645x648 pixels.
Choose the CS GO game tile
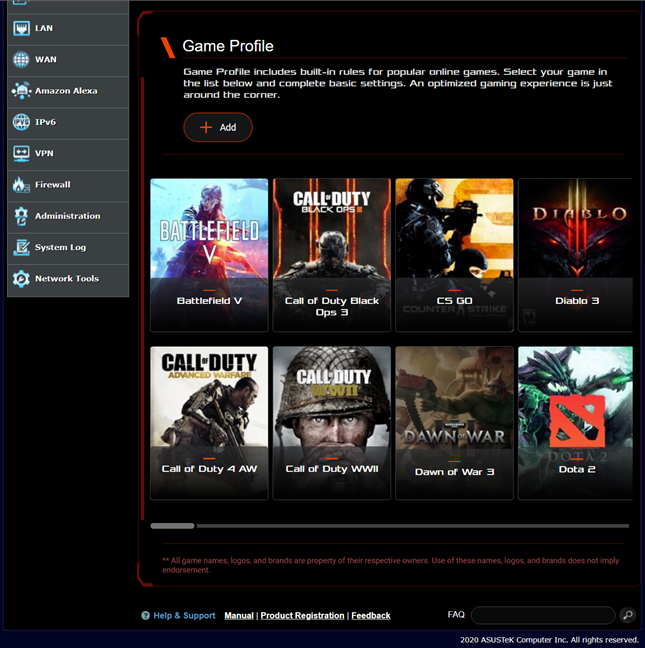point(454,254)
